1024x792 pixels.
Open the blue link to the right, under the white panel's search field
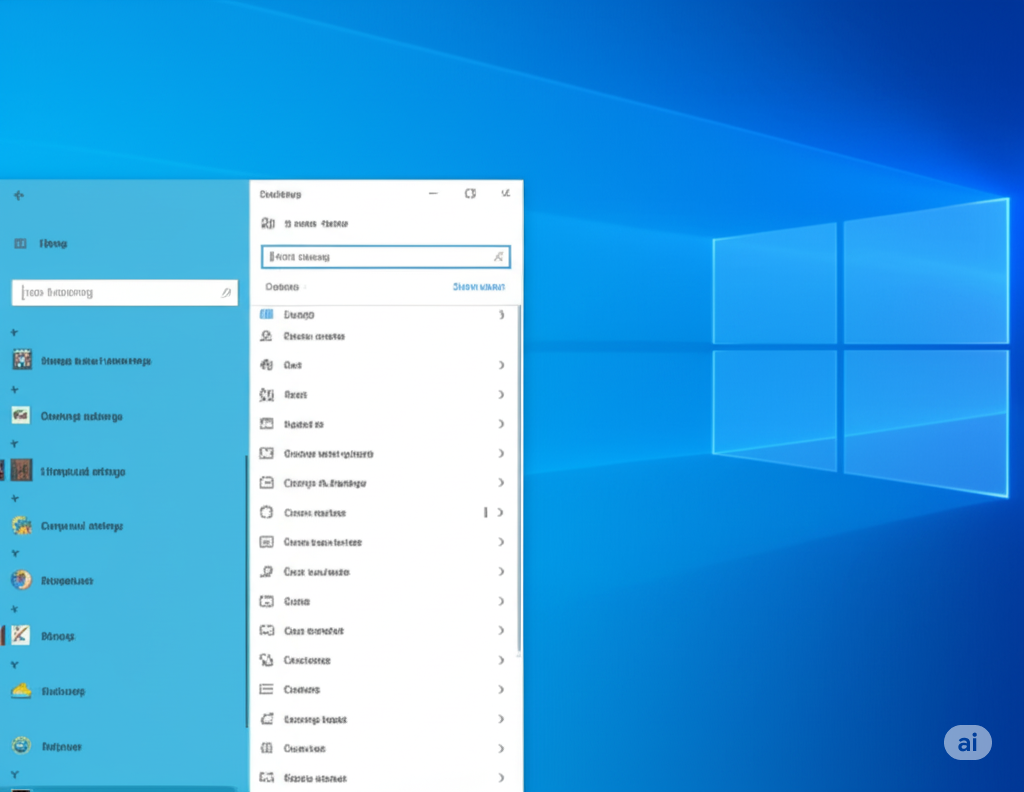479,287
